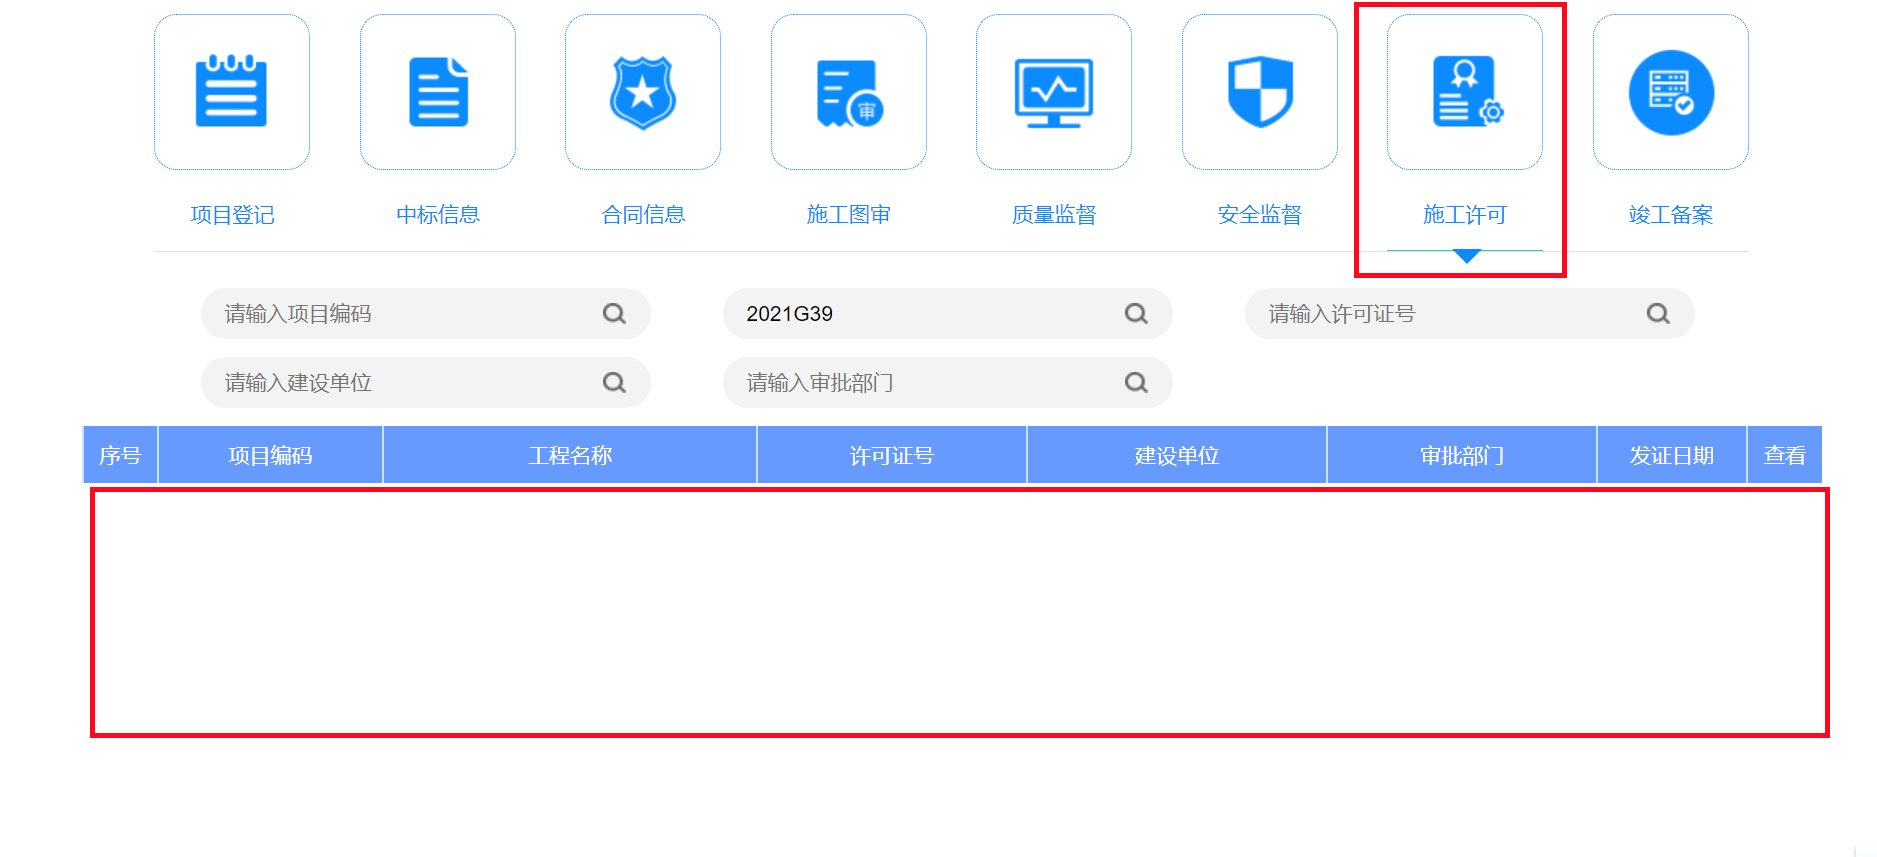Click the 项目登记 notepad icon
This screenshot has height=857, width=1877.
(x=231, y=92)
